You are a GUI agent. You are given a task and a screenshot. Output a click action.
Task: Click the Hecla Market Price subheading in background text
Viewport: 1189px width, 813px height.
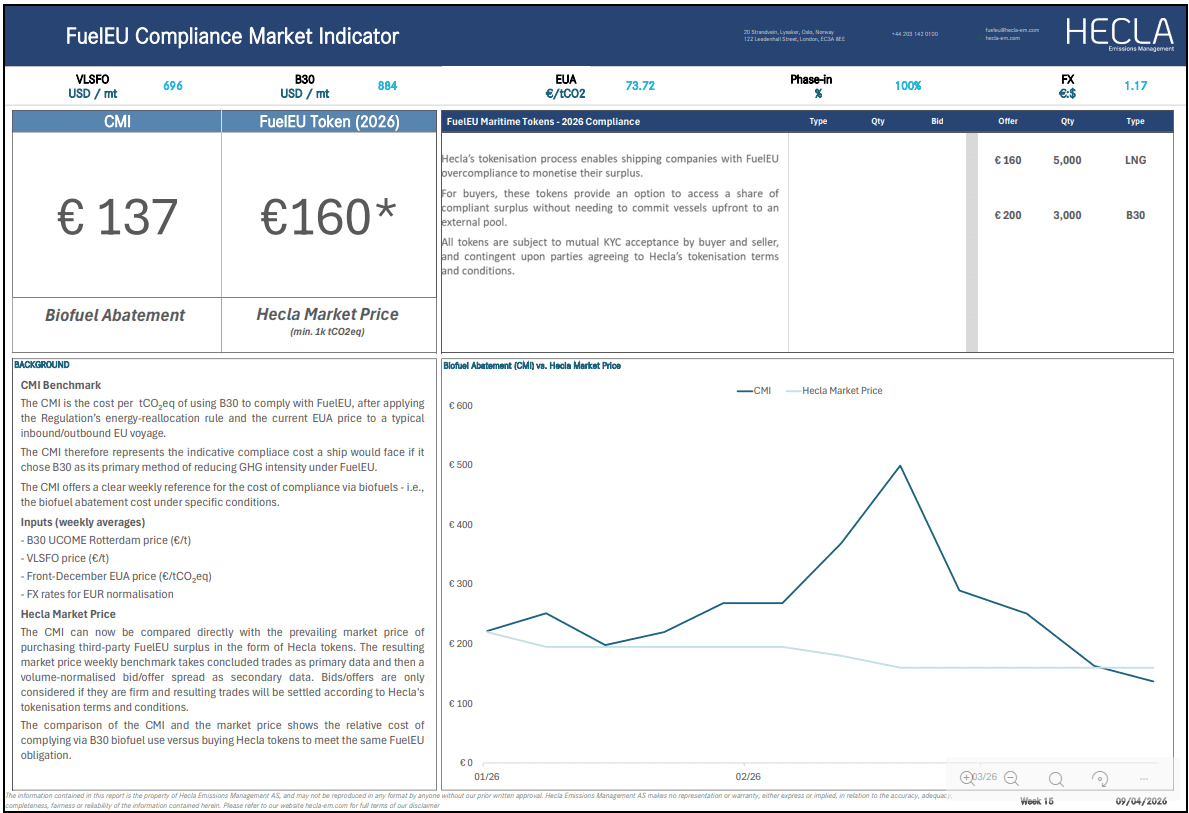coord(68,614)
